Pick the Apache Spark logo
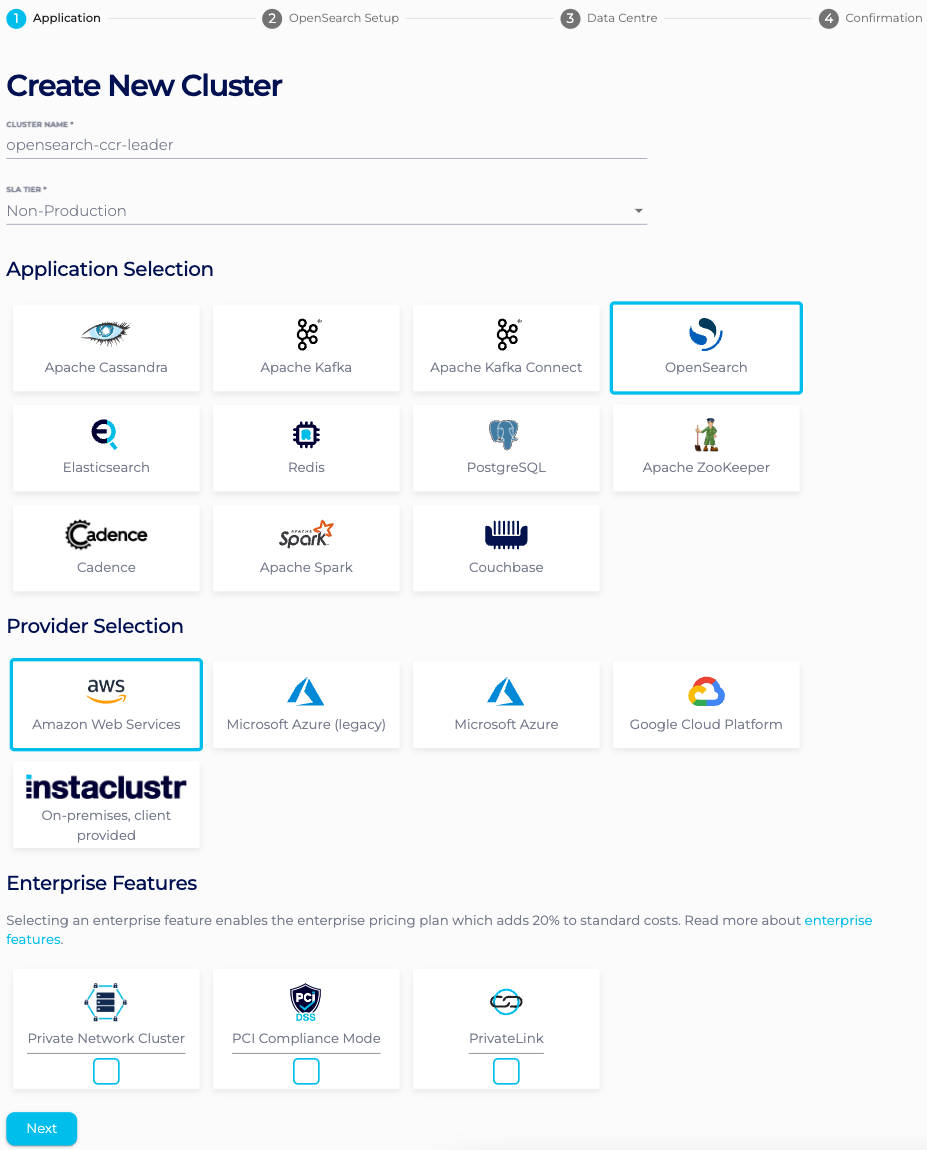This screenshot has height=1150, width=927. [x=306, y=534]
